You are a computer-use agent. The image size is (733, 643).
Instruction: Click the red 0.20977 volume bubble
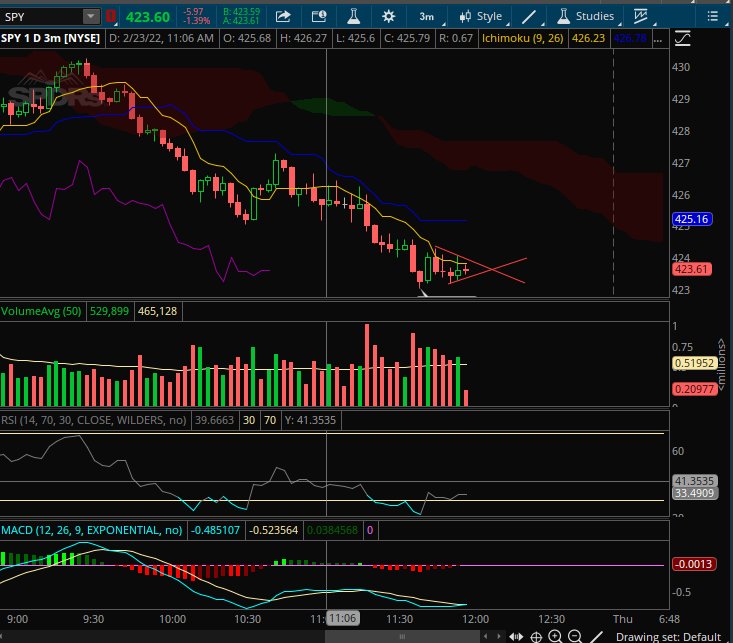pyautogui.click(x=694, y=389)
